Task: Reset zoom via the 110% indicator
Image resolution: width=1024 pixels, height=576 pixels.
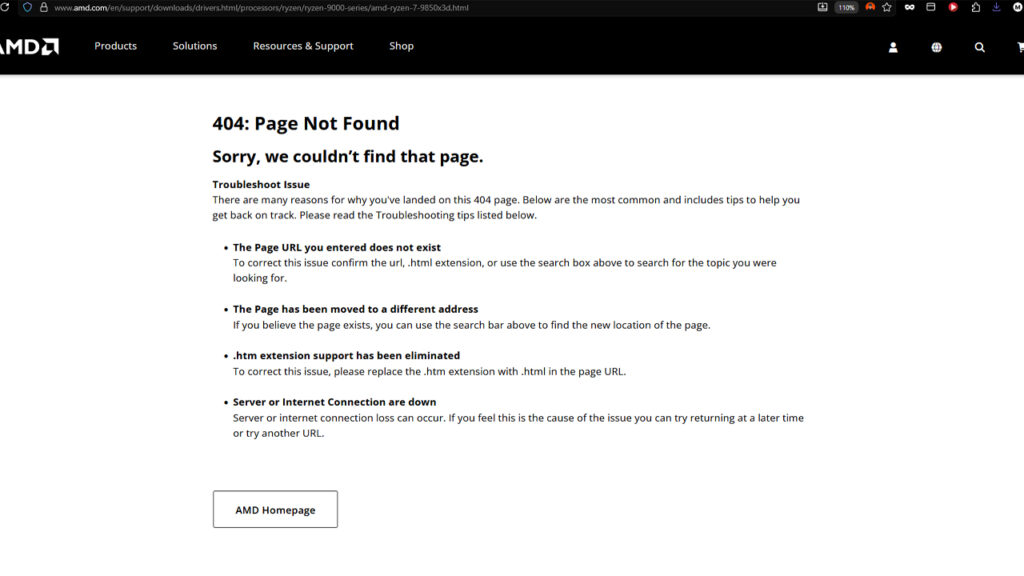Action: pyautogui.click(x=846, y=7)
